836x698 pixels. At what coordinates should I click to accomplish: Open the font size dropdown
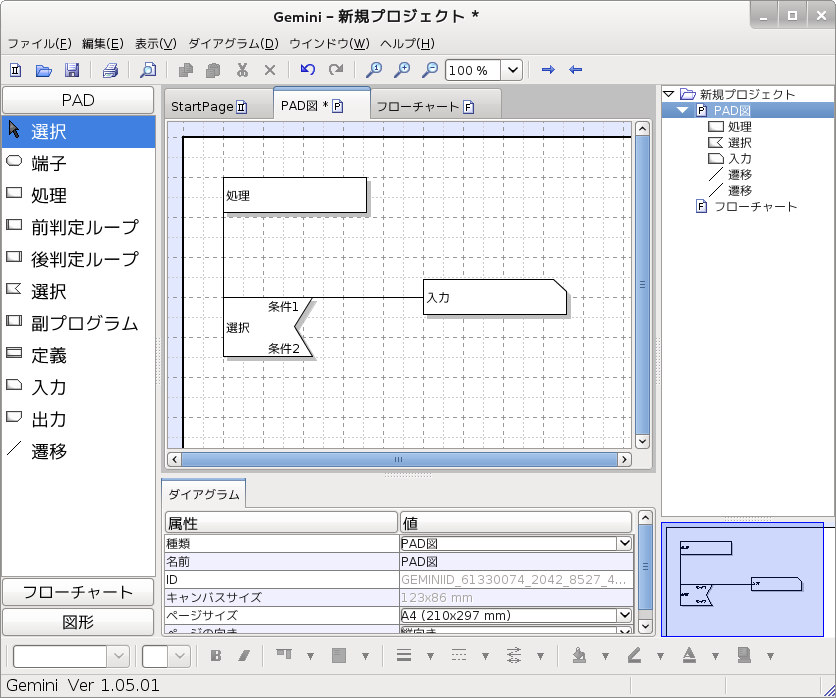pos(180,656)
